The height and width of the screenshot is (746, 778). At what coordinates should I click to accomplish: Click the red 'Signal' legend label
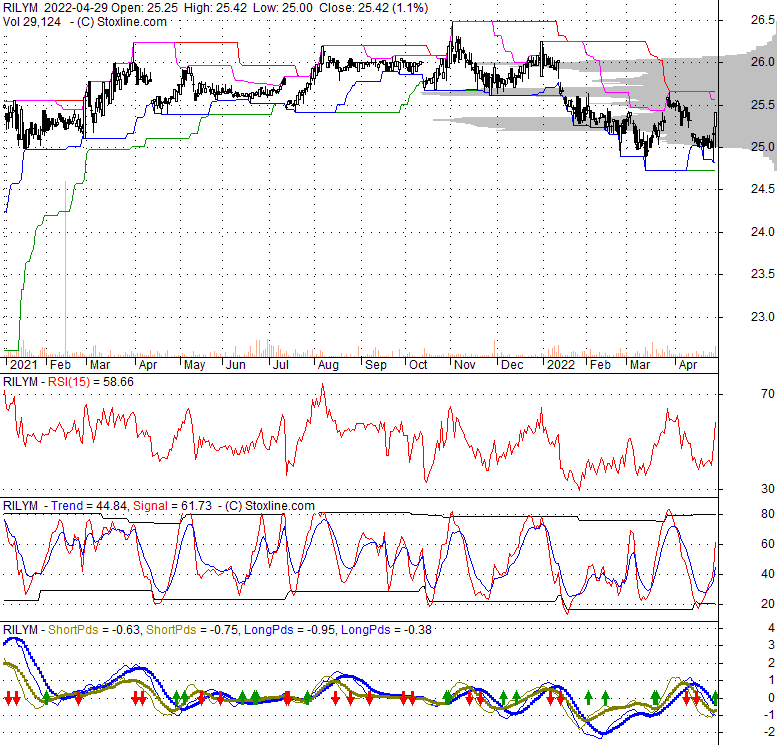[x=150, y=506]
